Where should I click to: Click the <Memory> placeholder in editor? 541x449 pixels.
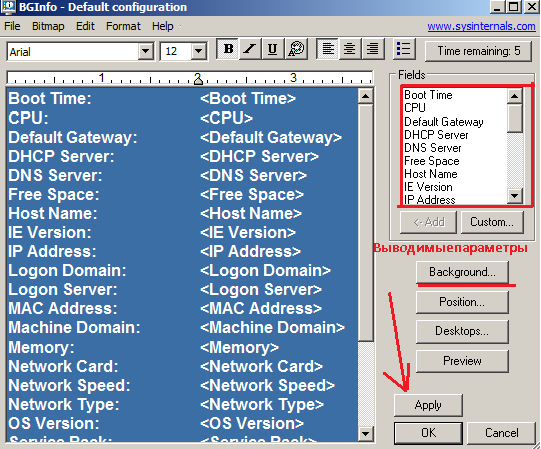tap(239, 348)
